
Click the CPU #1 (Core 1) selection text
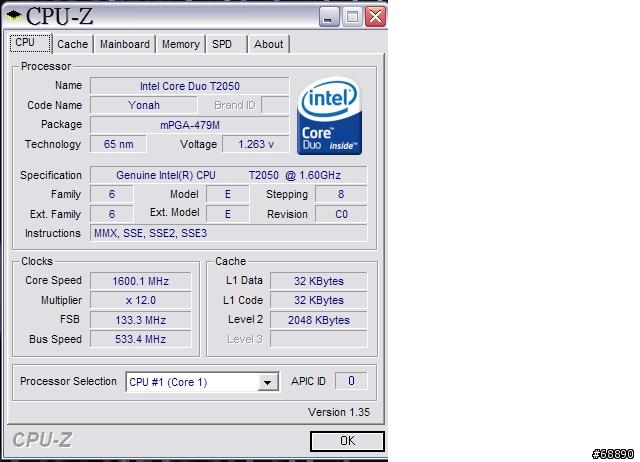pos(168,382)
